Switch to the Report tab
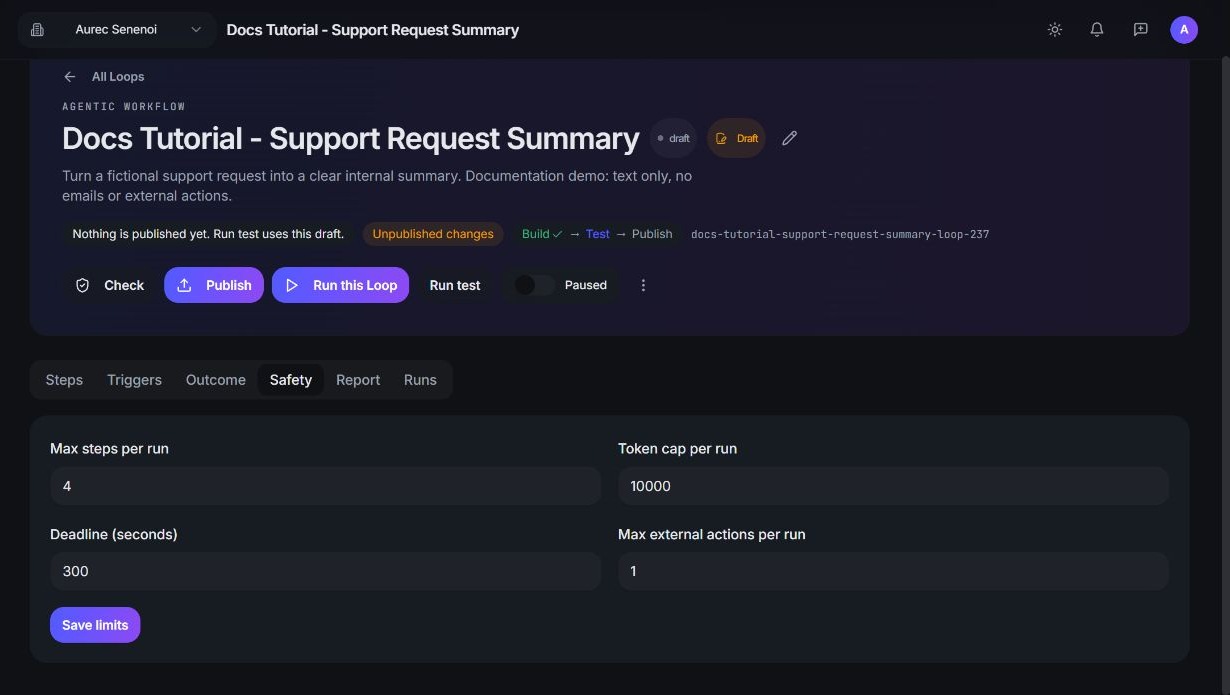Image resolution: width=1230 pixels, height=695 pixels. (x=358, y=380)
